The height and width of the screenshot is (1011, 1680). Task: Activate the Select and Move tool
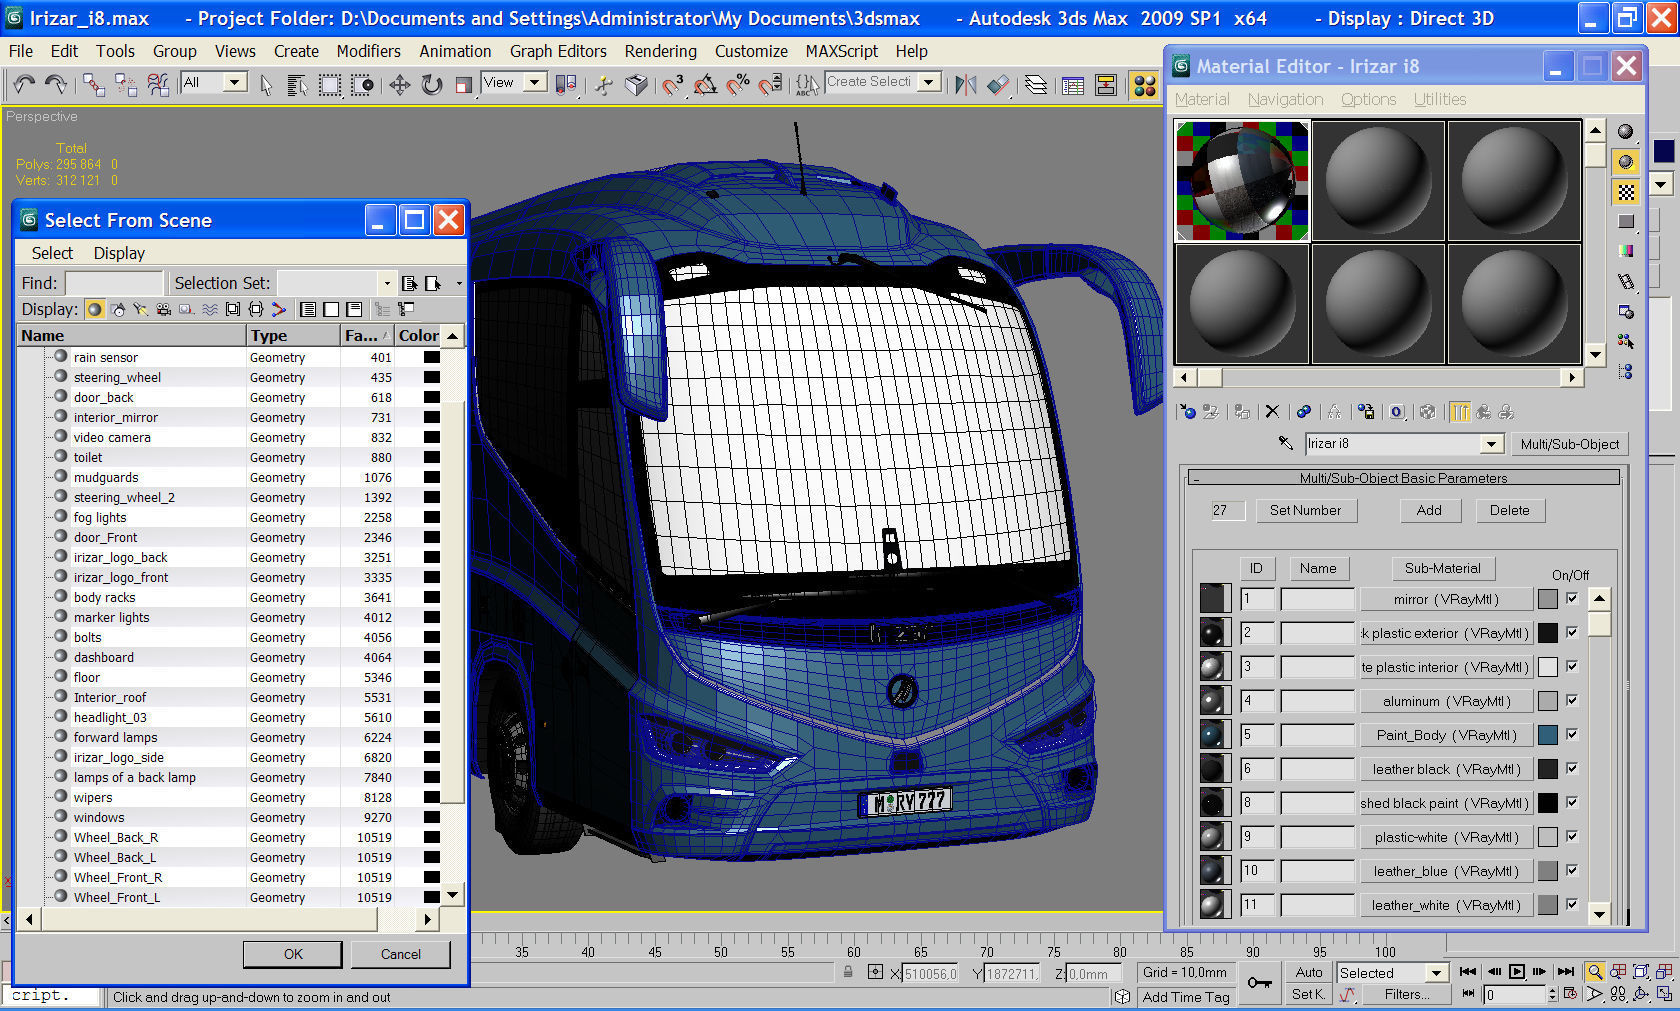[400, 85]
